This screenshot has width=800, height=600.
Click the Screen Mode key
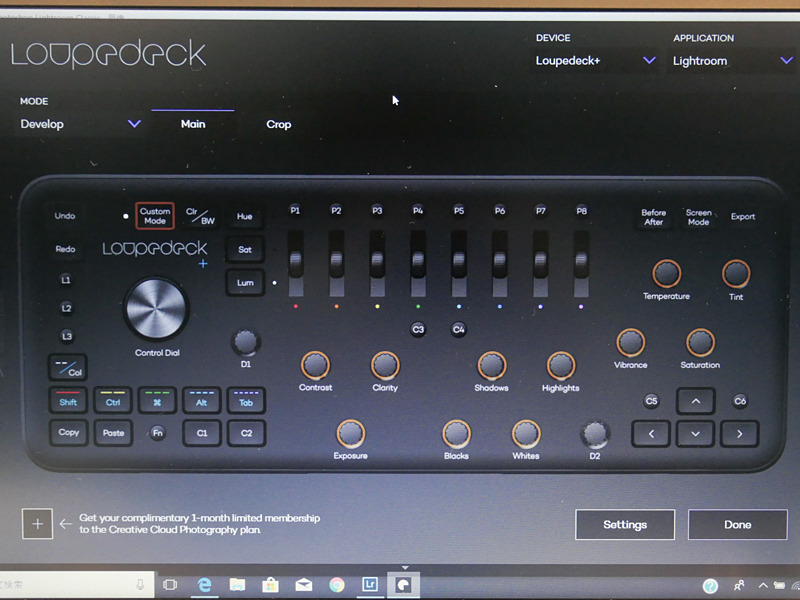click(698, 217)
